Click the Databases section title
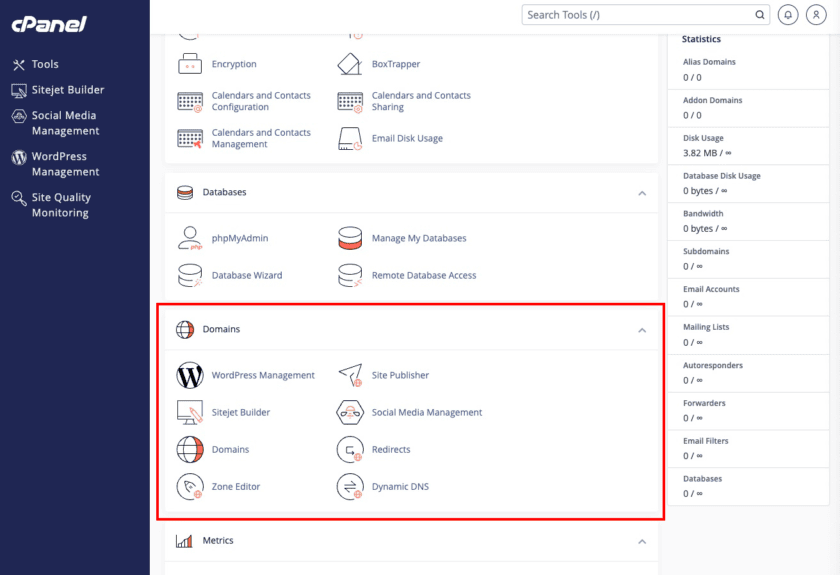Image resolution: width=840 pixels, height=575 pixels. point(224,192)
